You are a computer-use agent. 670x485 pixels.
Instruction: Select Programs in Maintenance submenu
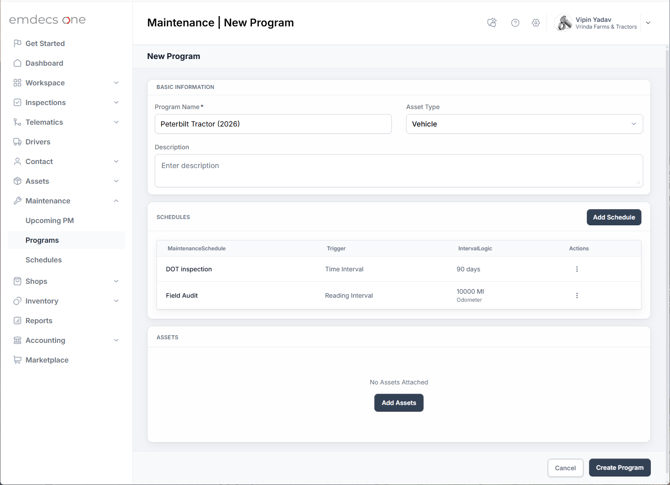[66, 240]
